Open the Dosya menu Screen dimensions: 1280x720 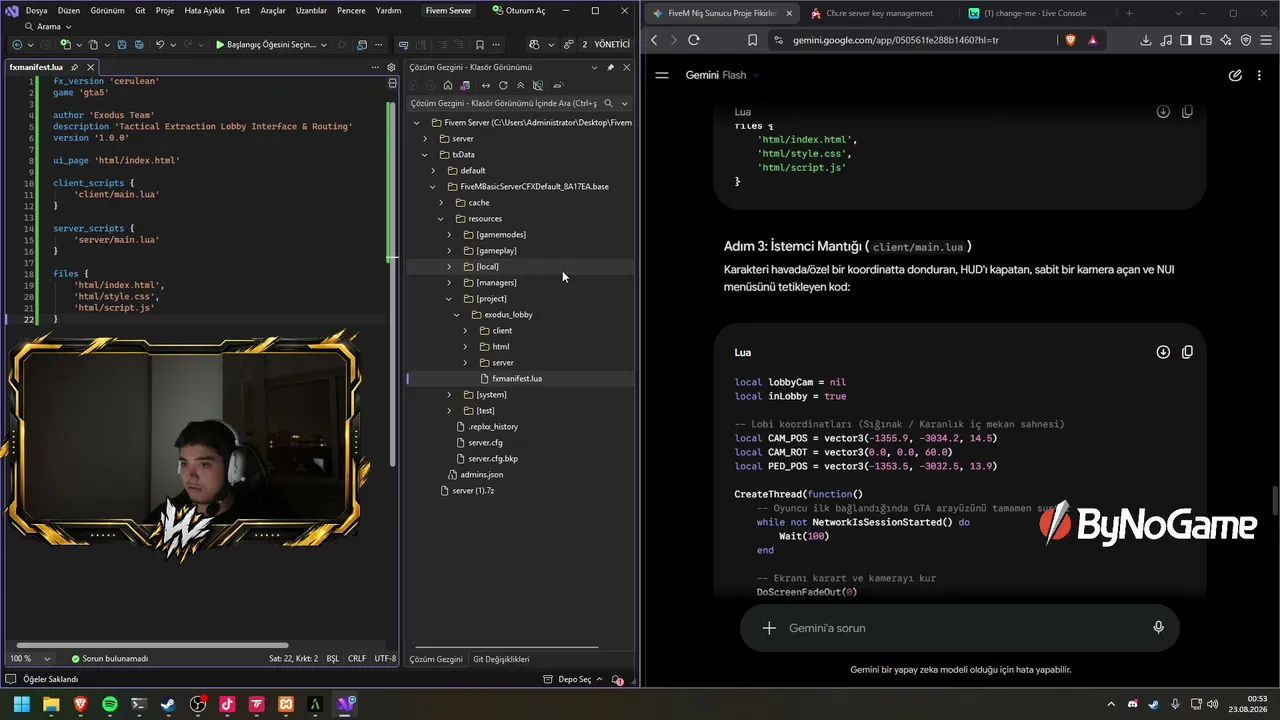click(37, 10)
